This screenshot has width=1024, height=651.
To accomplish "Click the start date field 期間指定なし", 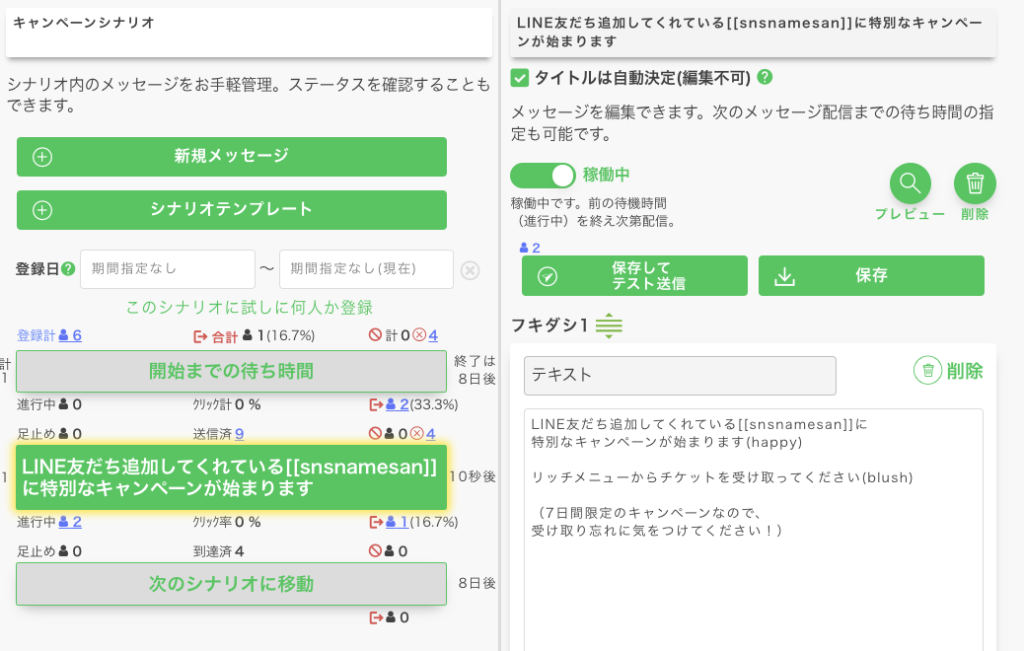I will pos(167,269).
